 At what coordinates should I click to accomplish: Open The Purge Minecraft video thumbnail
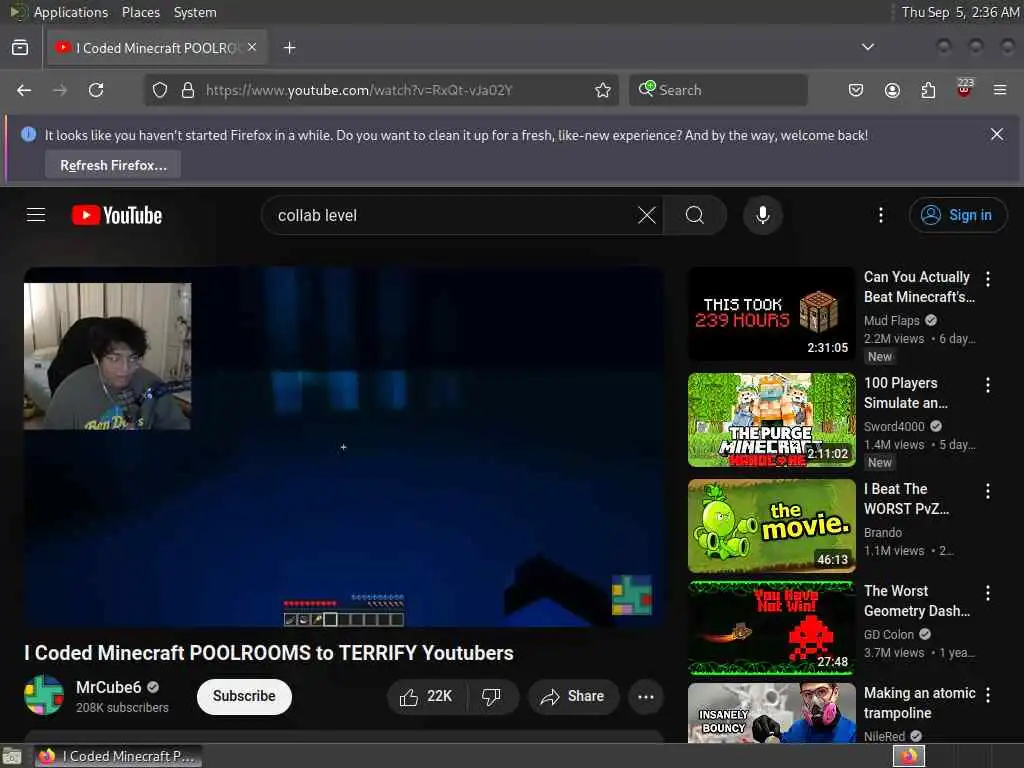(771, 420)
